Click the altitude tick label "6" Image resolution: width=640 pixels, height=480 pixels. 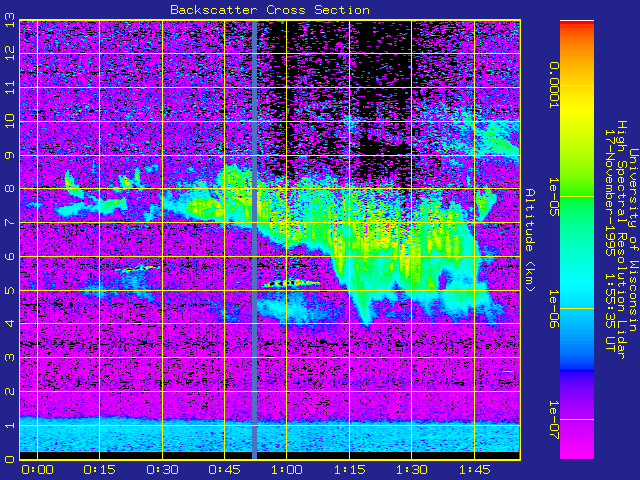click(9, 256)
